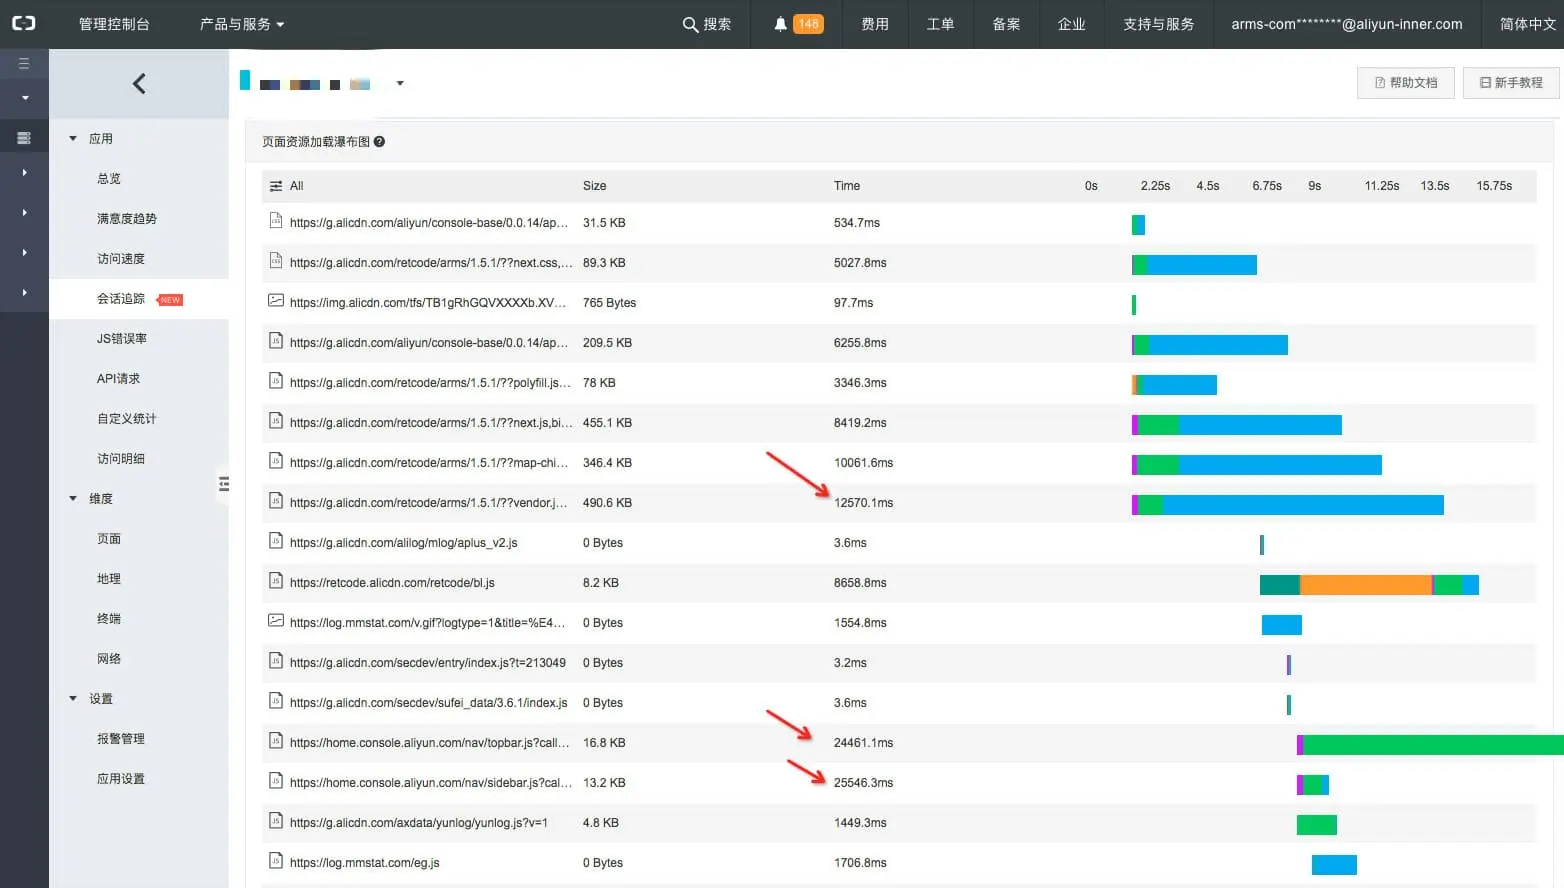Screen dimensions: 1564x888
Task: Click file icon of log.mmstat.com eg.js row
Action: tap(276, 861)
